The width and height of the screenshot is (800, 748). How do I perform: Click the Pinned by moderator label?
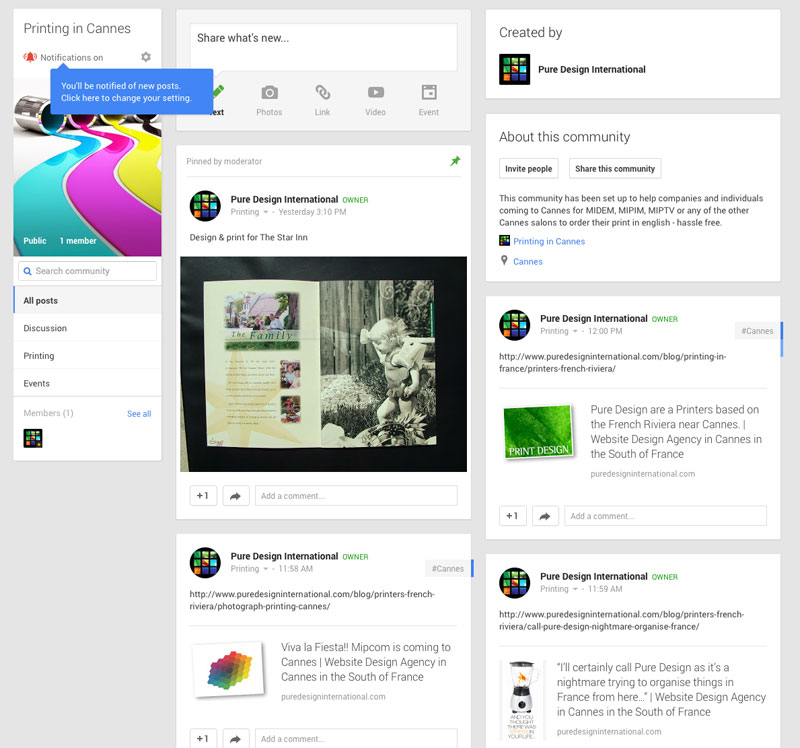(224, 161)
